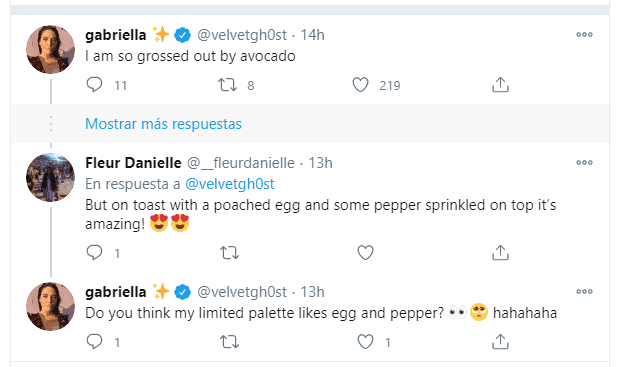Like the avocado tweet with 219 likes
Screen dimensions: 617x367
click(x=360, y=85)
